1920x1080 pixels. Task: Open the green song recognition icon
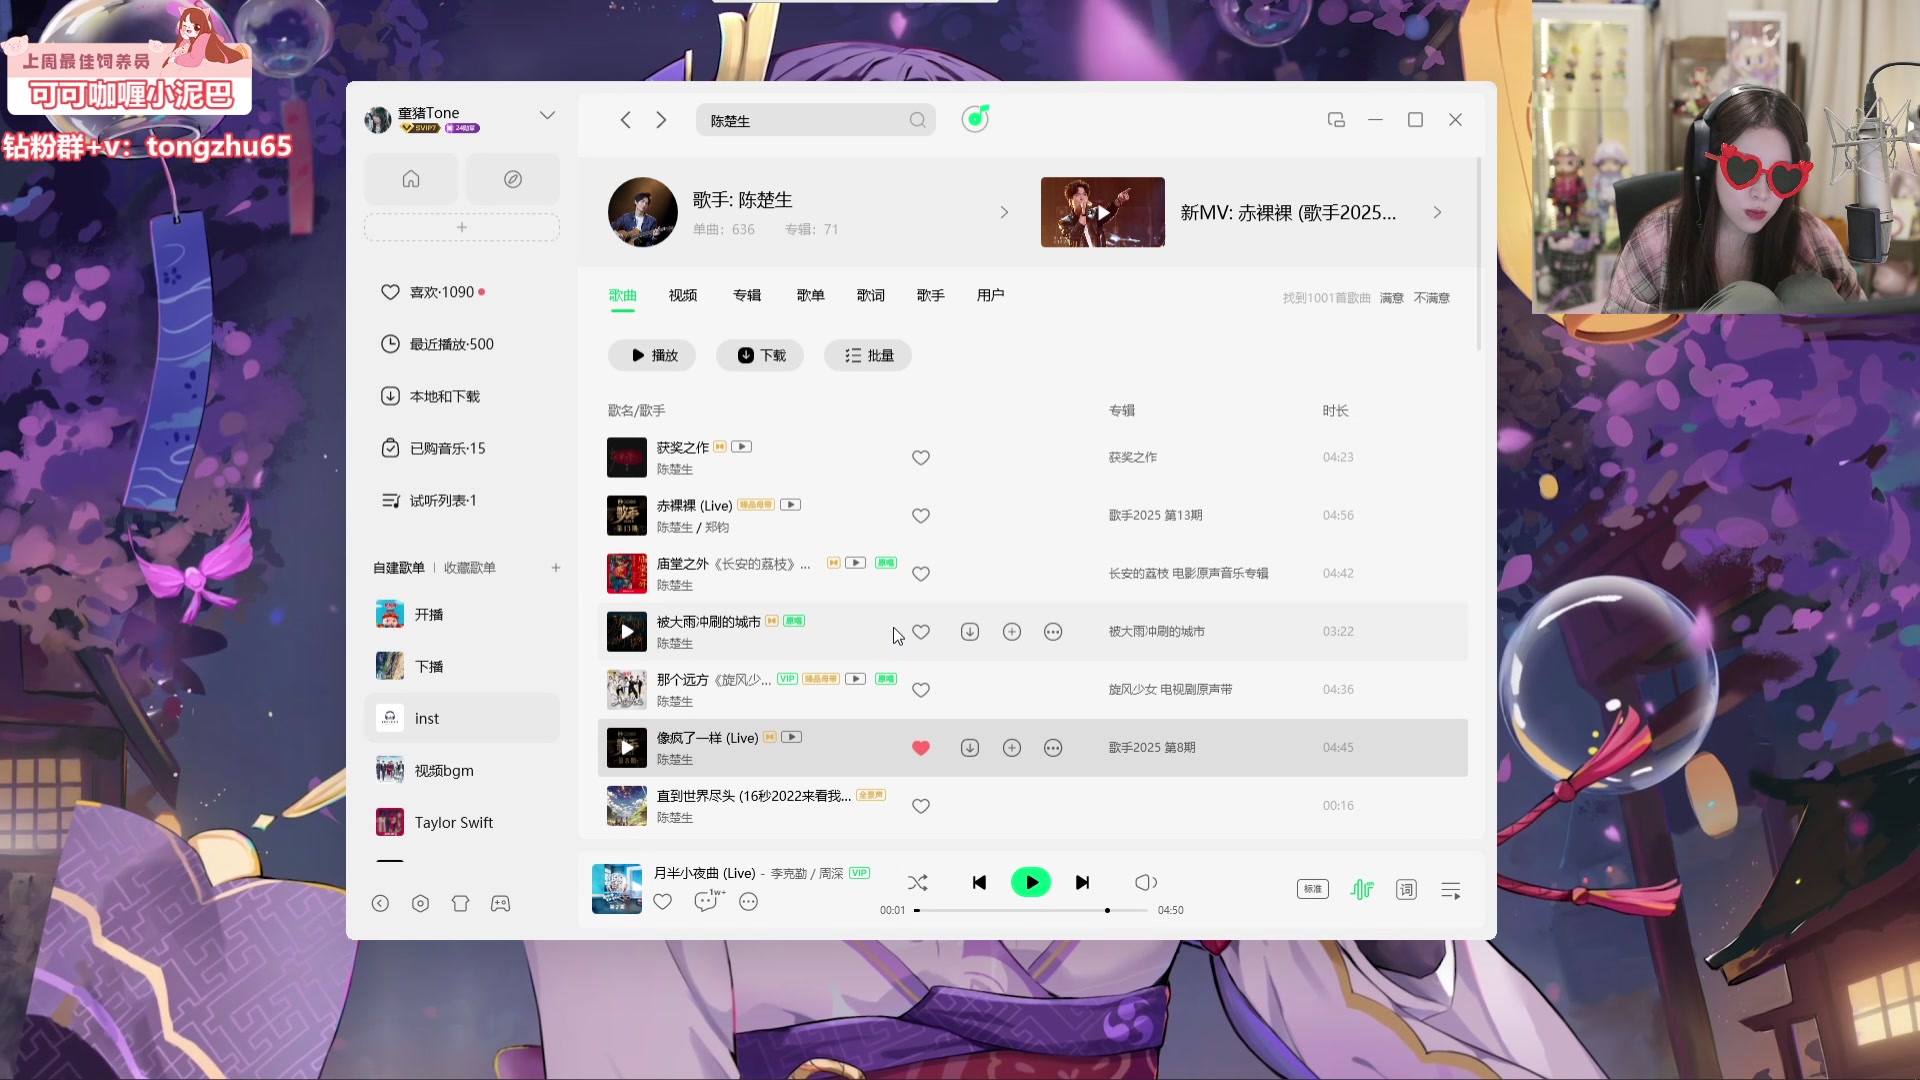pyautogui.click(x=975, y=119)
